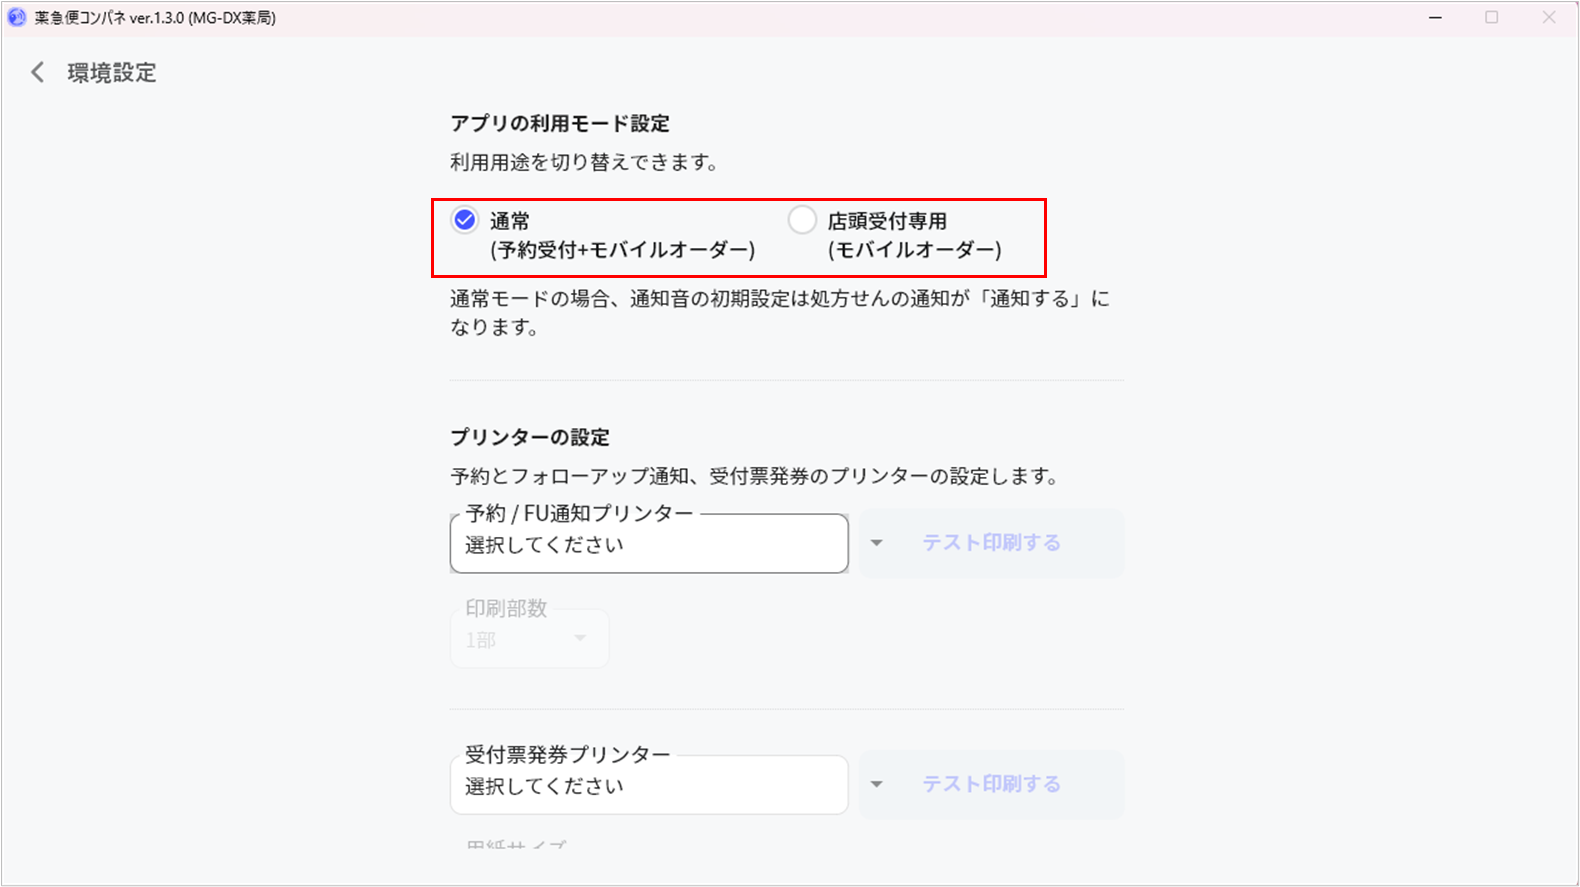Select the 店頭受付専用 radio button
1580x887 pixels.
pyautogui.click(x=802, y=220)
